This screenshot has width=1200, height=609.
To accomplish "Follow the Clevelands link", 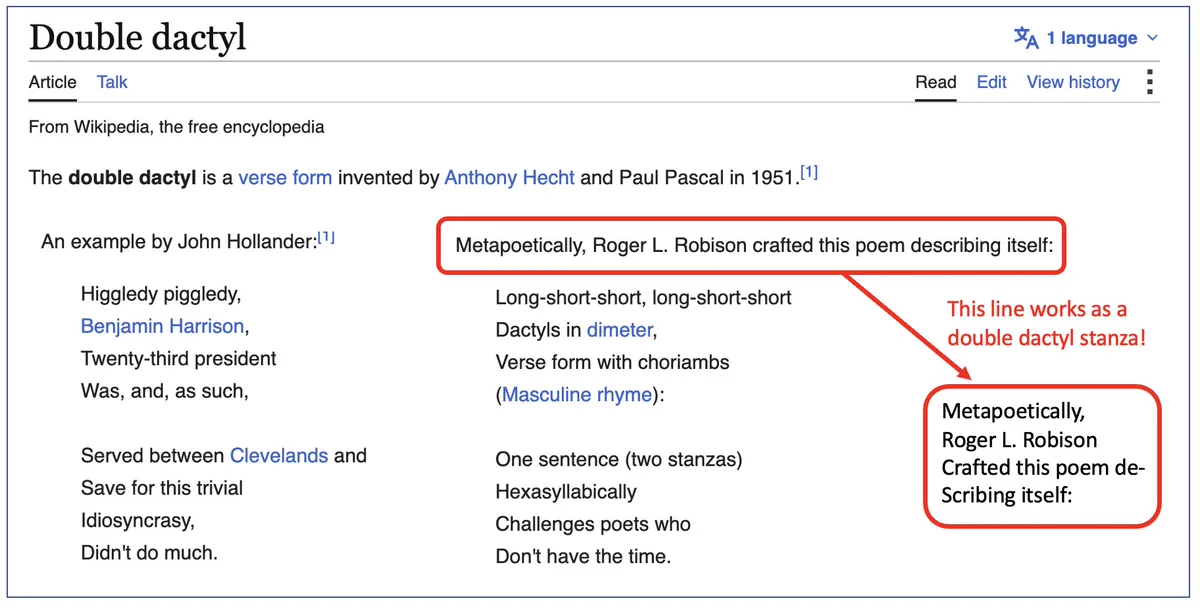I will coord(279,456).
